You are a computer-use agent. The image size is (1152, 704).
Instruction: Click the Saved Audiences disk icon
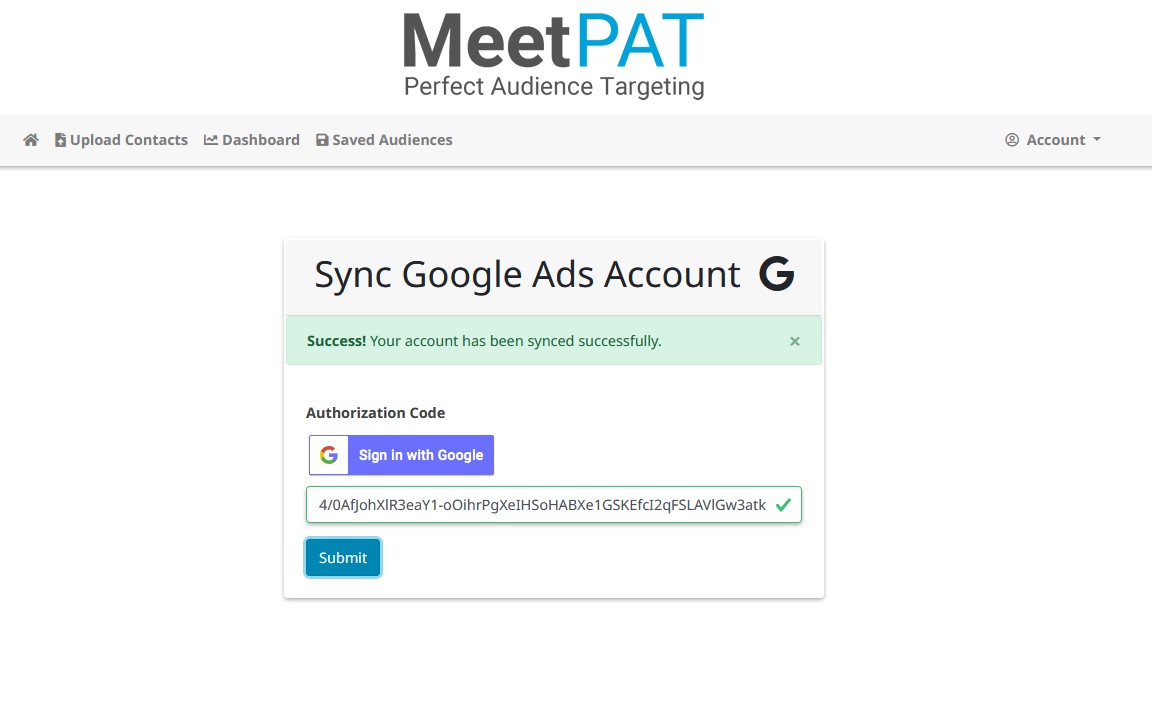click(322, 140)
